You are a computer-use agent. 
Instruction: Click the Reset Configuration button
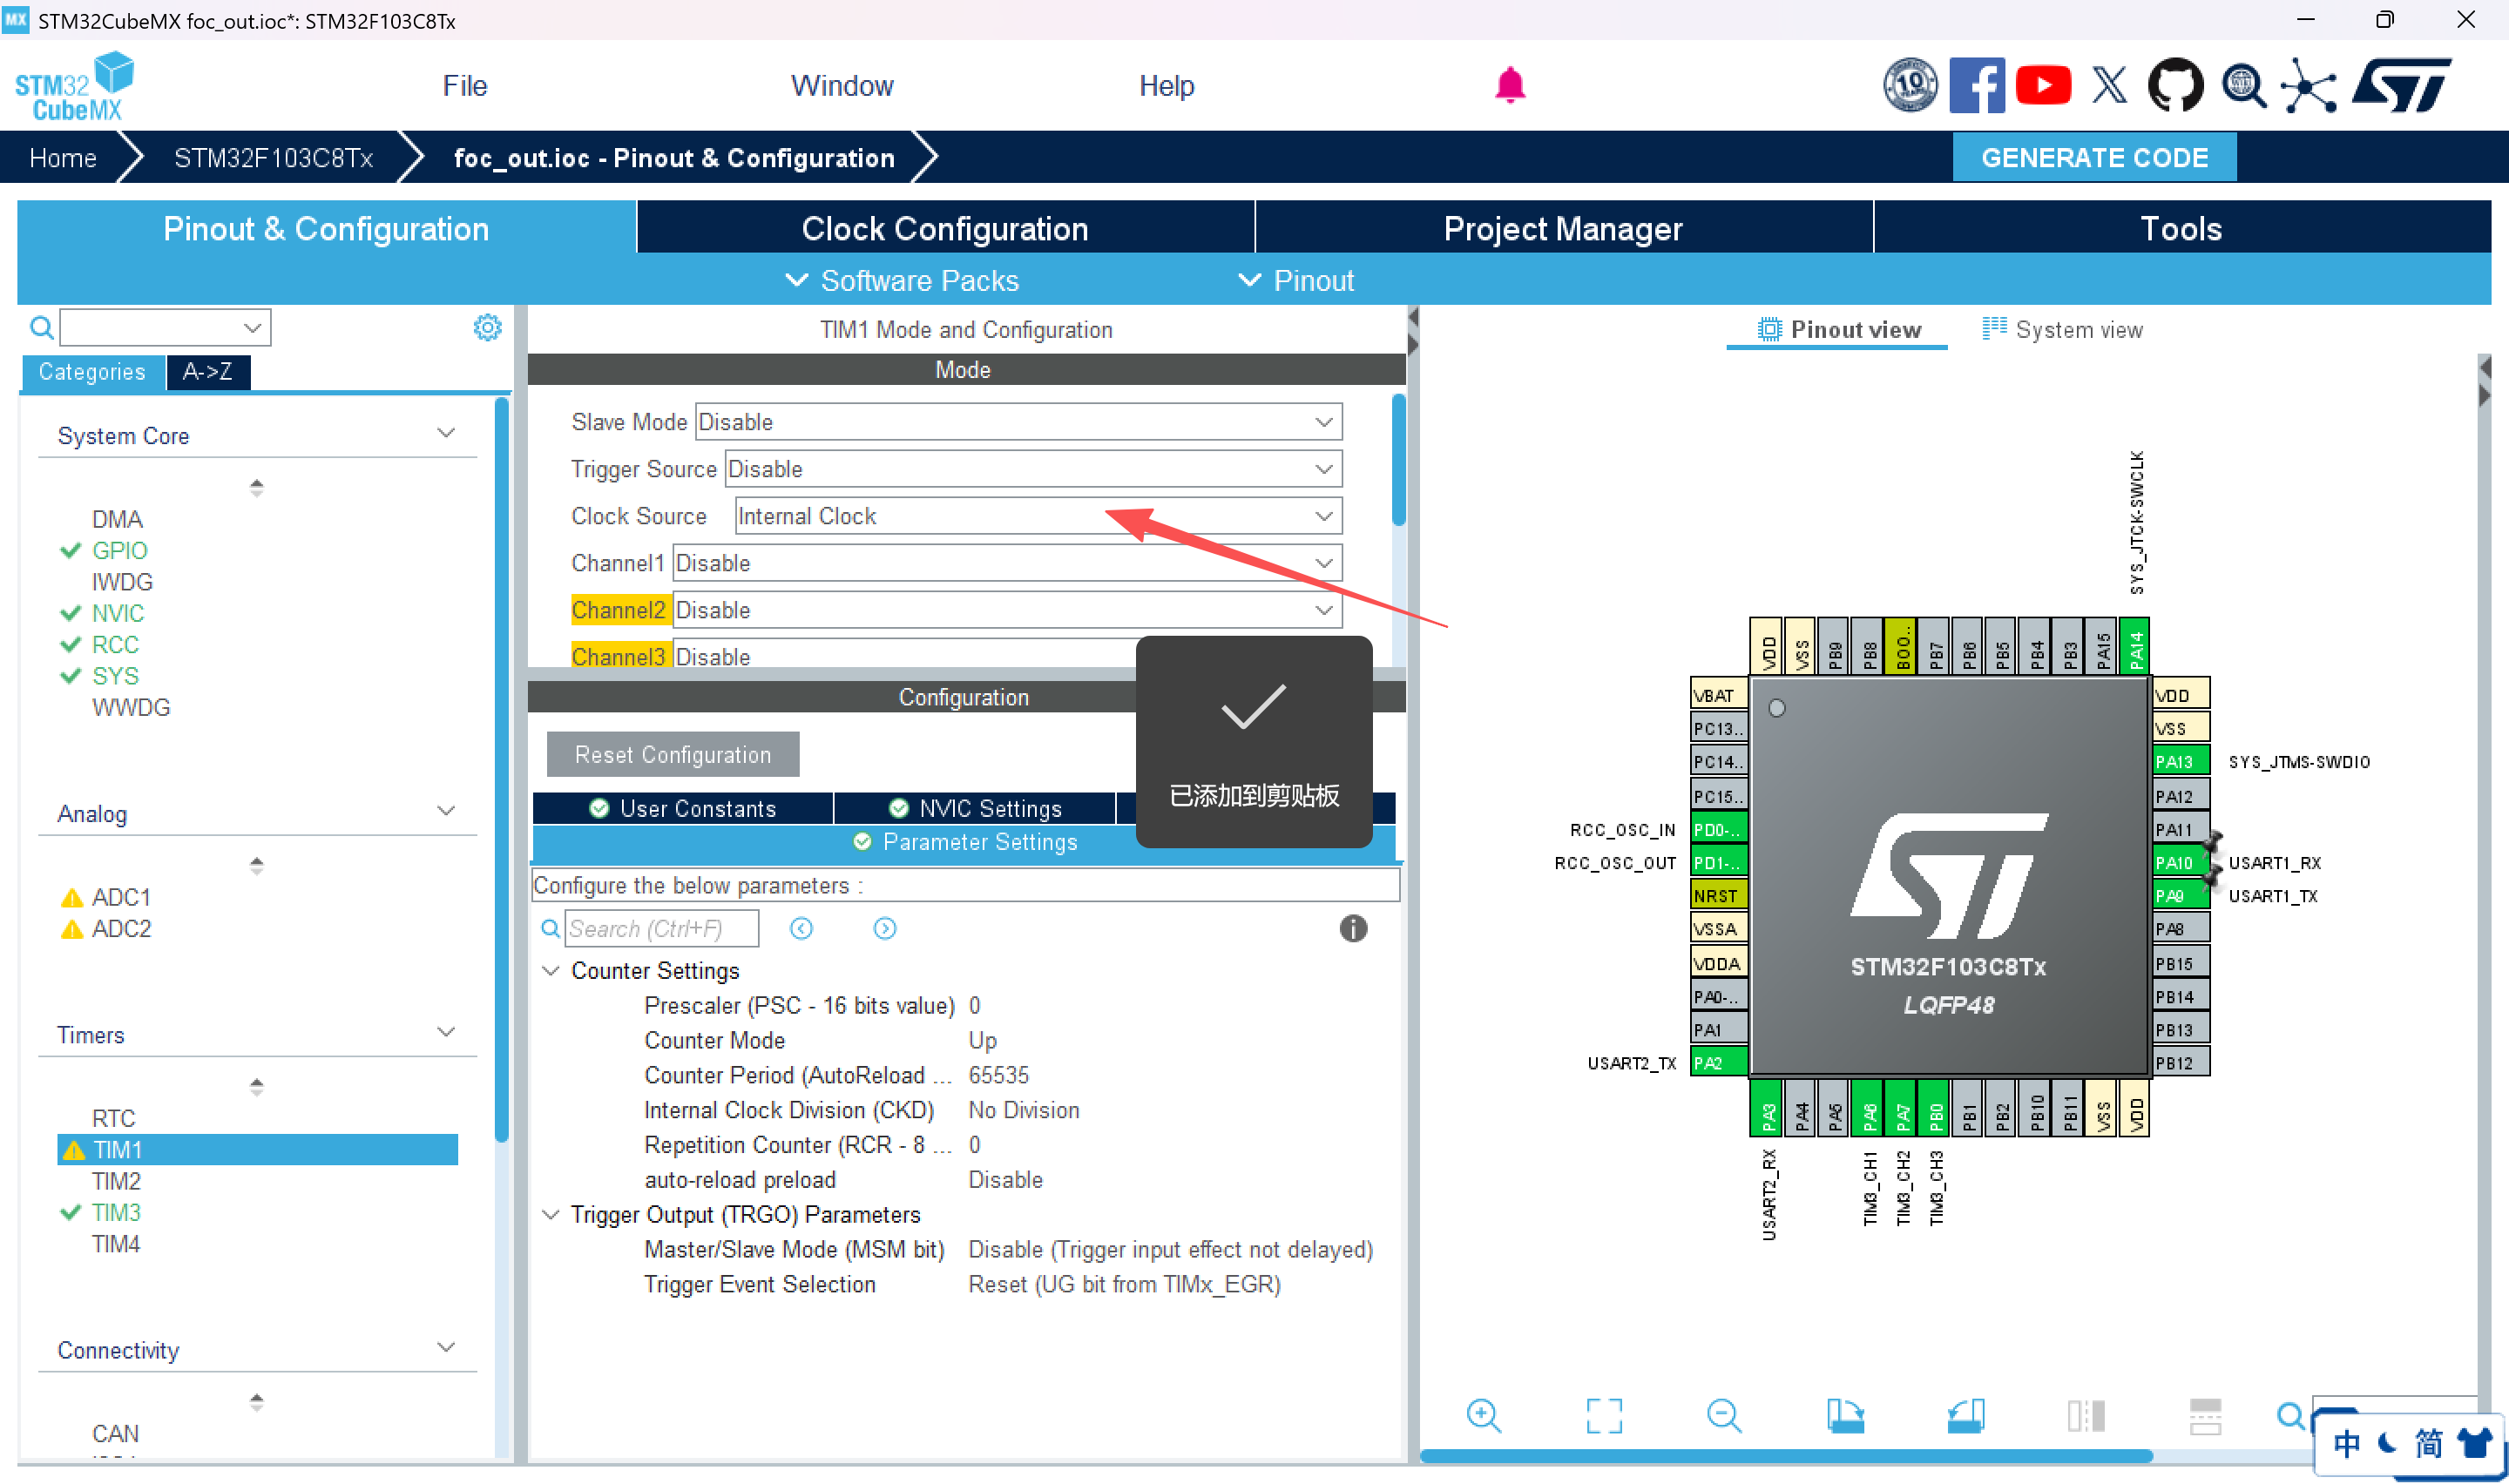[x=672, y=754]
